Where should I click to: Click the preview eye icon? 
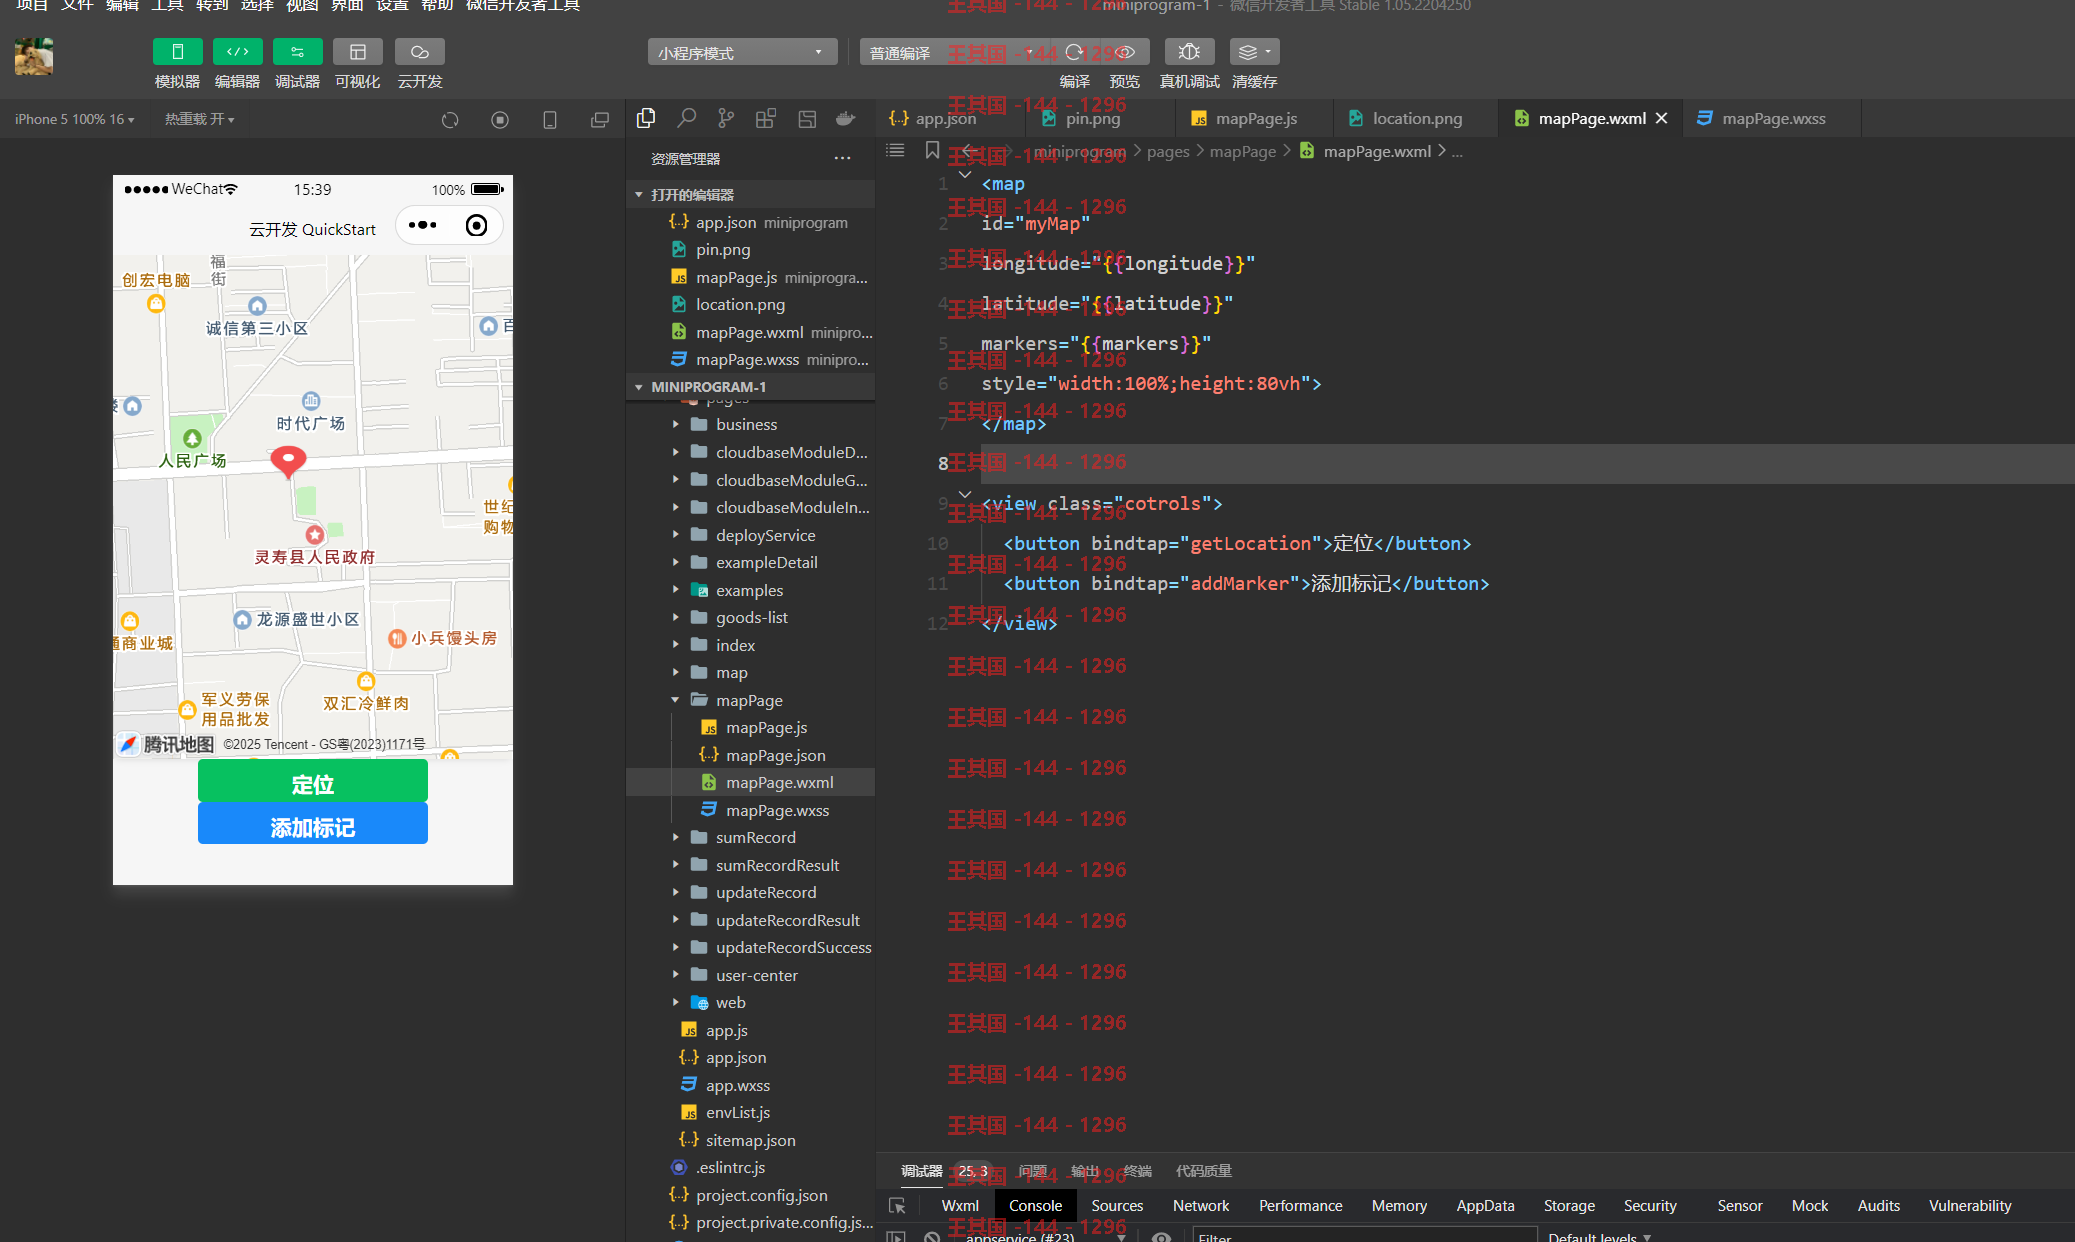(1125, 52)
